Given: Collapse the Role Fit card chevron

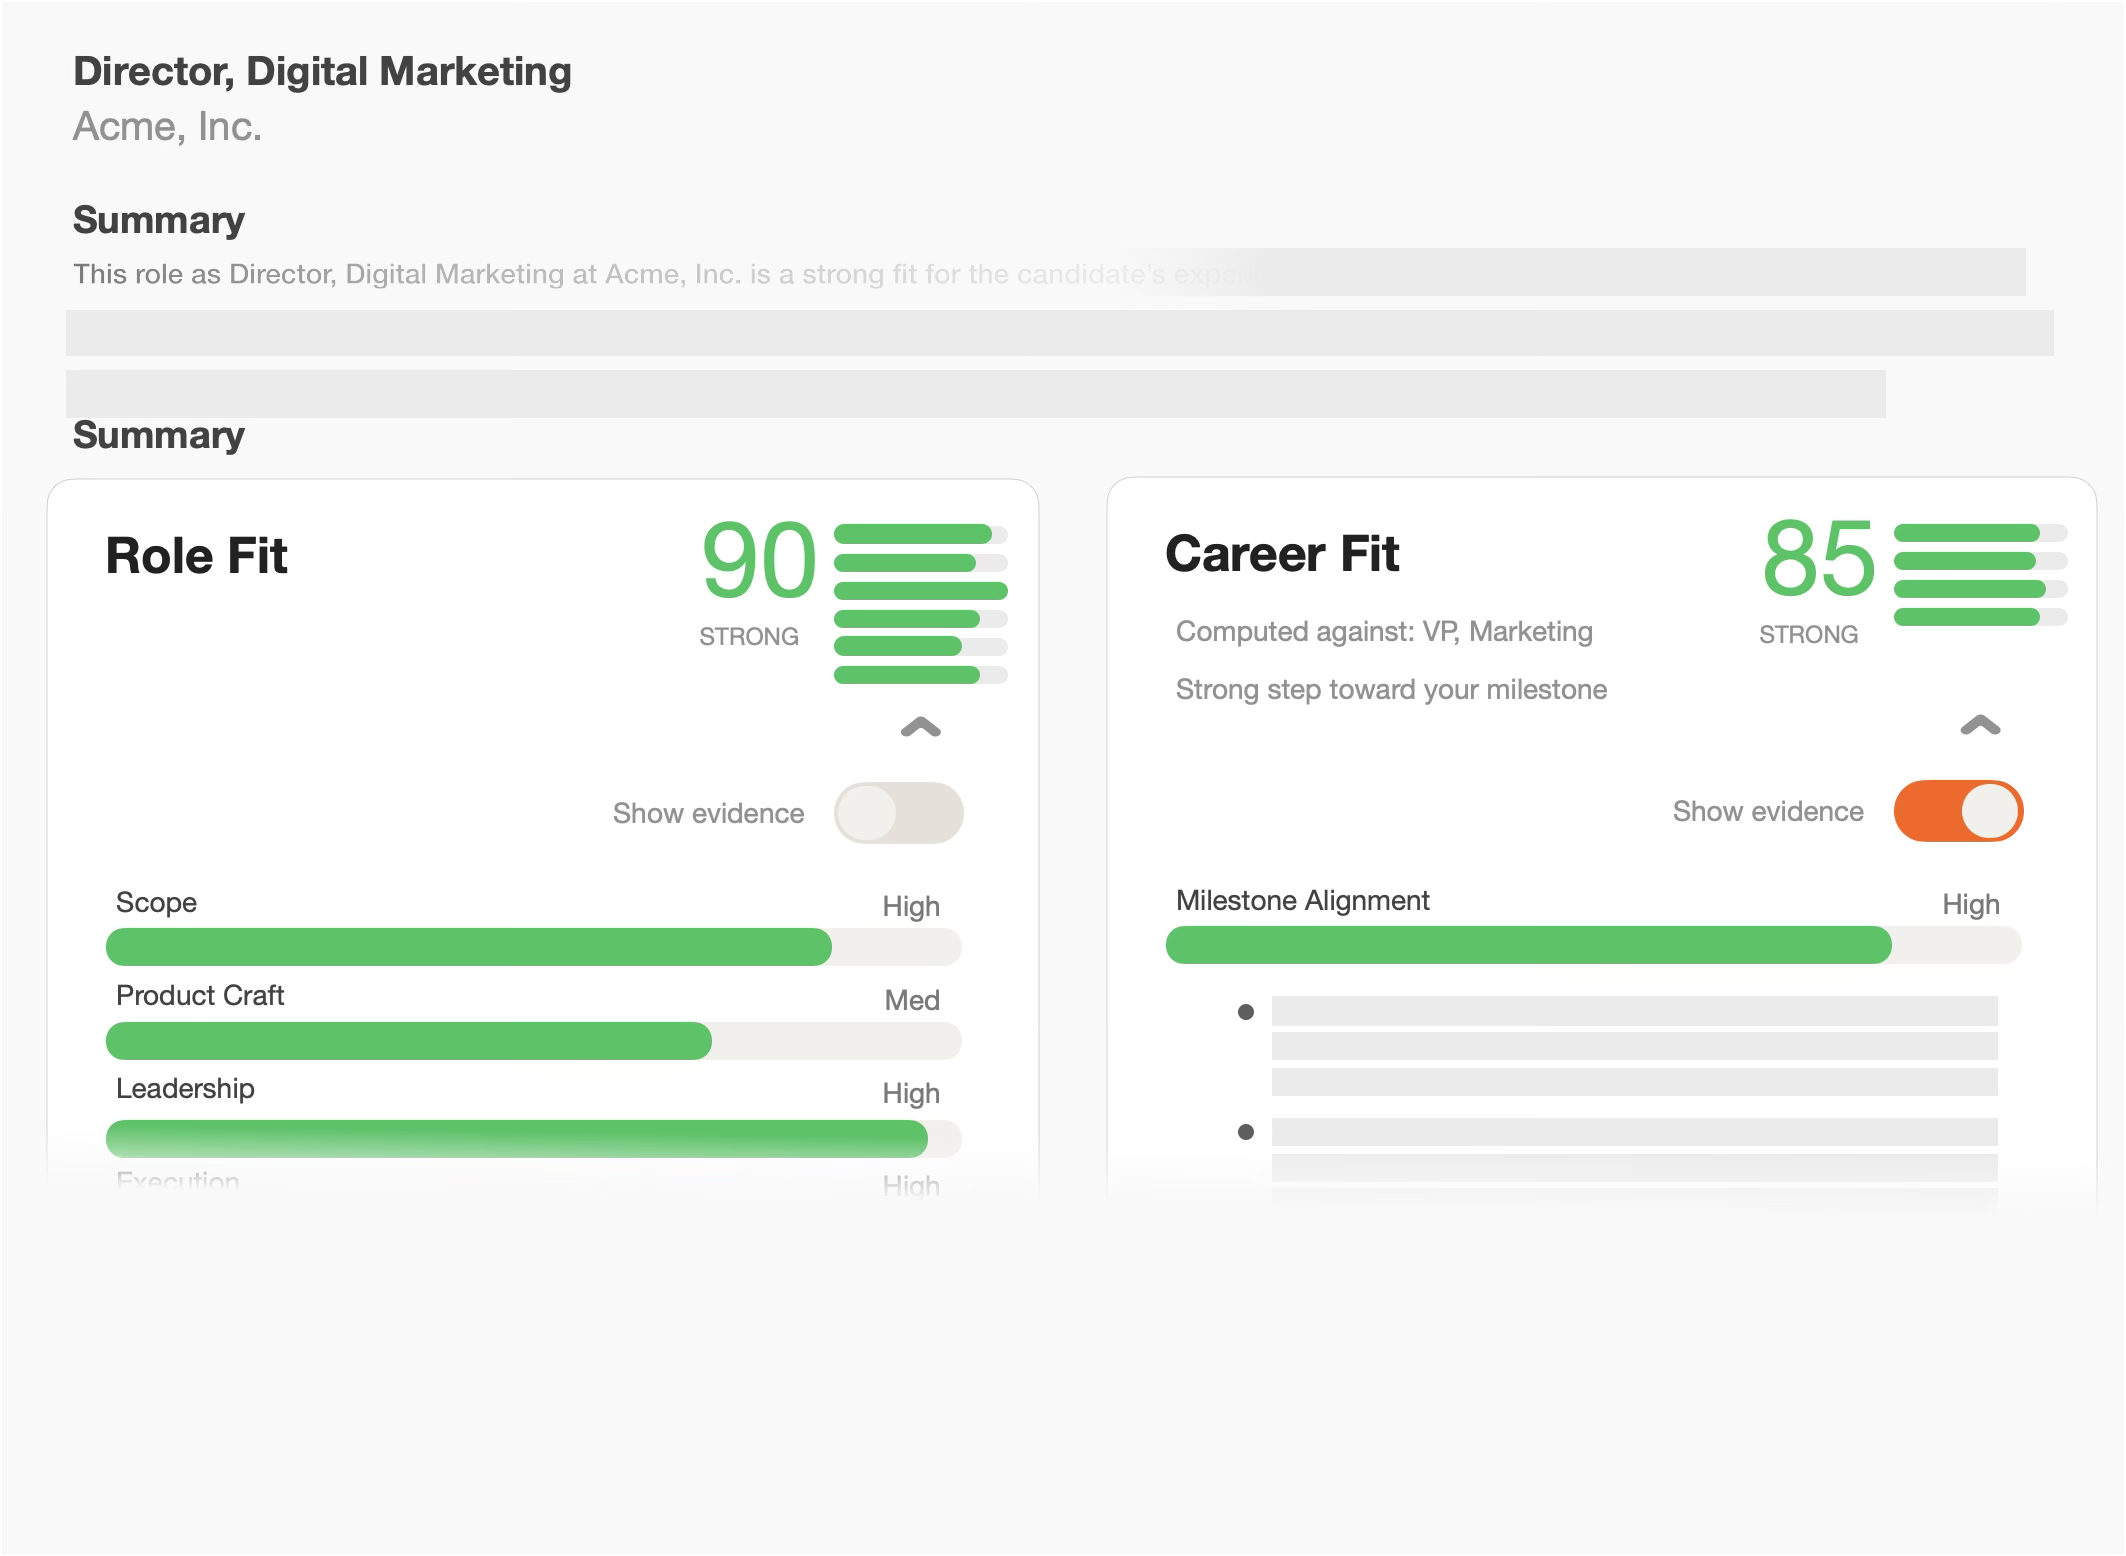Looking at the screenshot, I should click(x=920, y=727).
